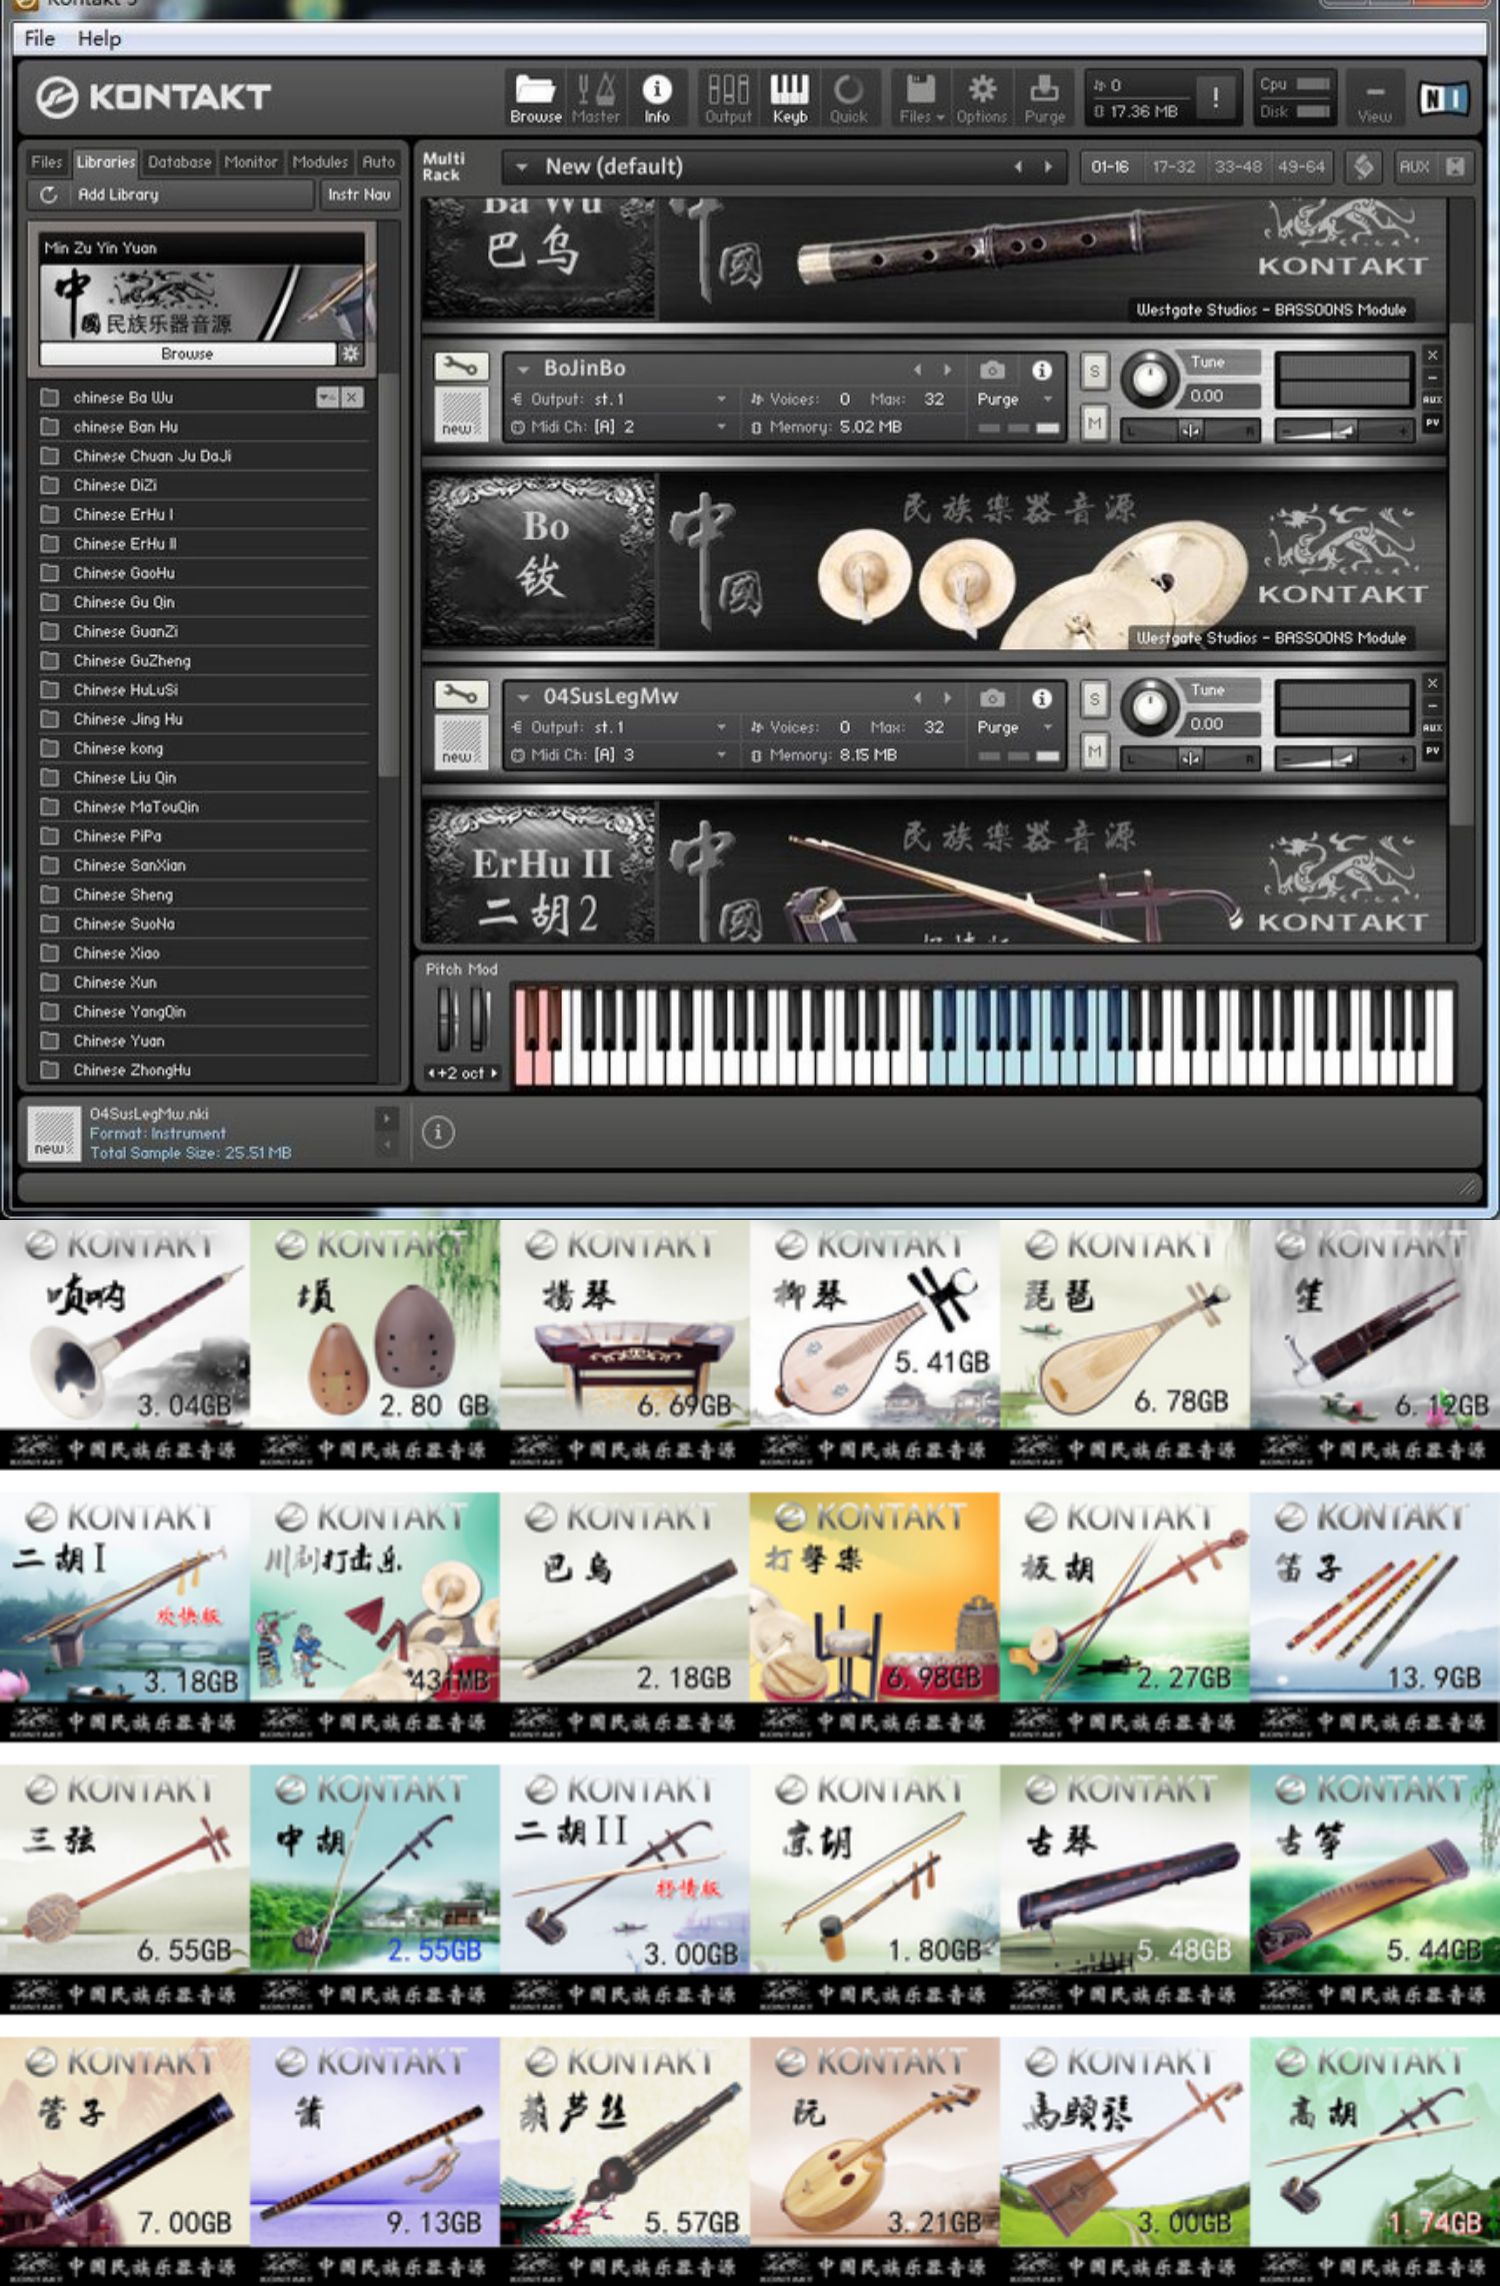This screenshot has width=1500, height=2286.
Task: Click the refresh icon beside Add Library
Action: tap(48, 195)
